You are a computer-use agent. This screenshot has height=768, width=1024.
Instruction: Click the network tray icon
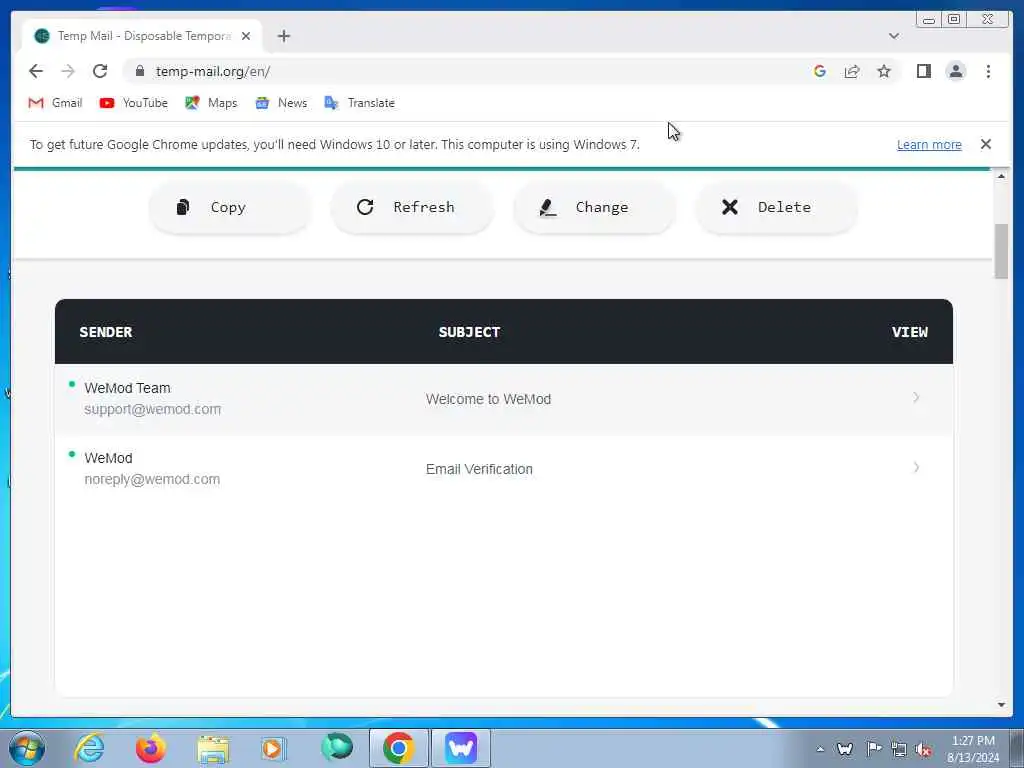click(899, 749)
